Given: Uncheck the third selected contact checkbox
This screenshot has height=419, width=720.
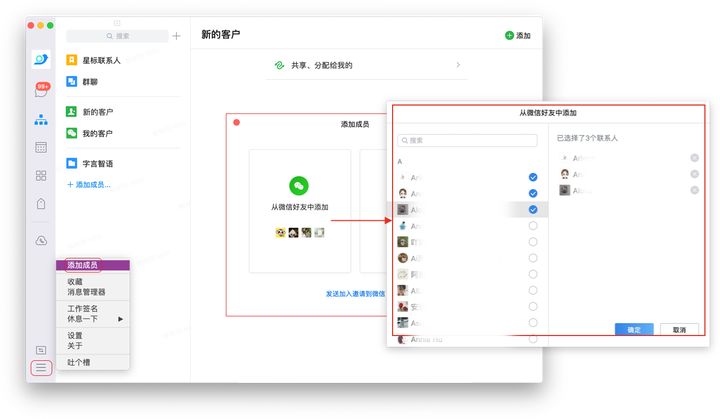Looking at the screenshot, I should pos(533,209).
